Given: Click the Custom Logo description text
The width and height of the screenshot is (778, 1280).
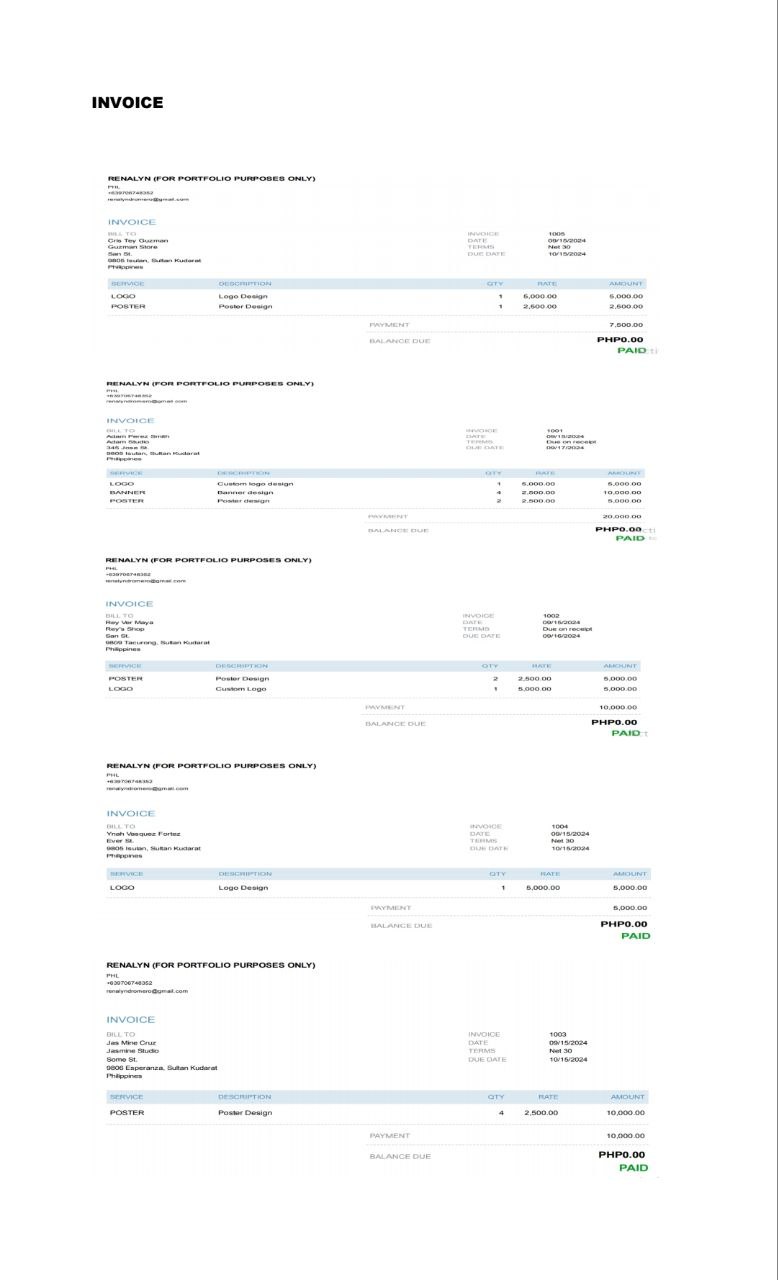Looking at the screenshot, I should (x=241, y=689).
